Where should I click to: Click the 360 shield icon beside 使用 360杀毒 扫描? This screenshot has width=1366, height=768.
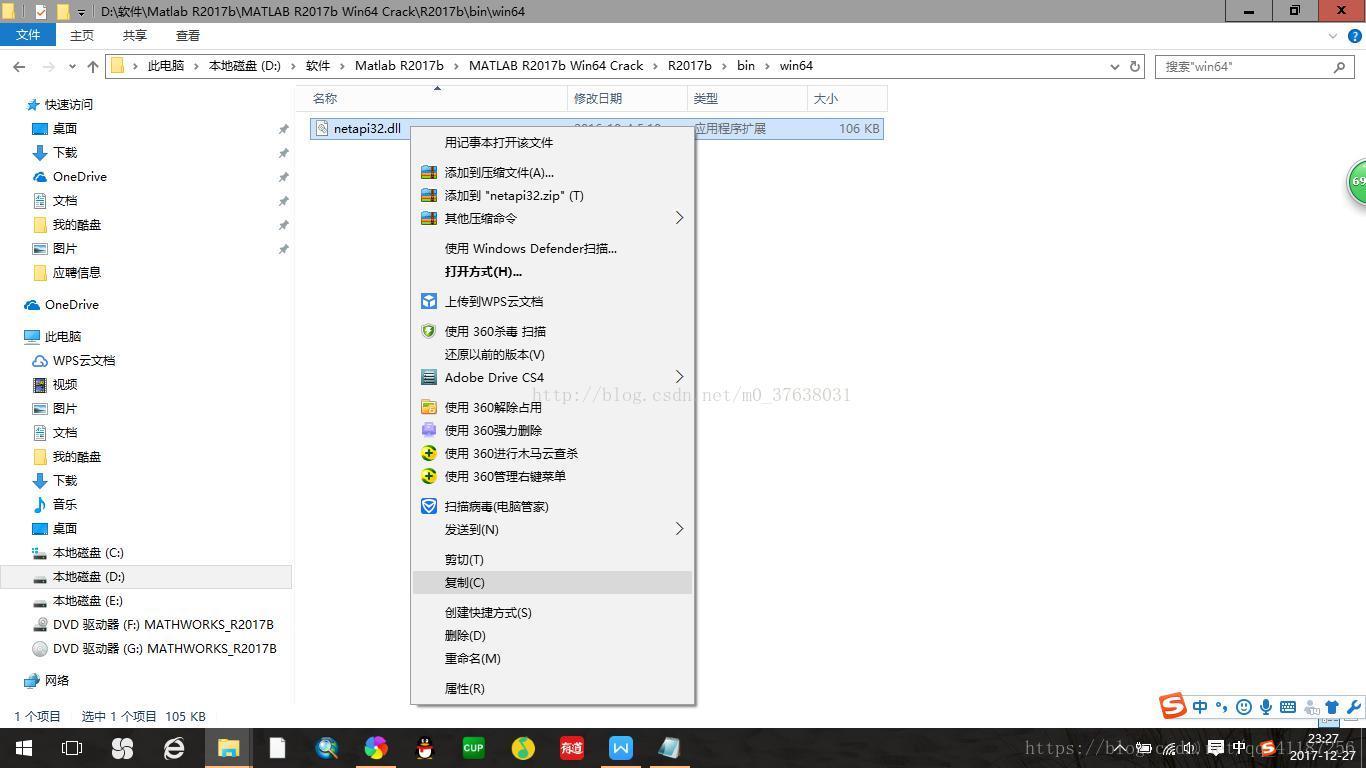pyautogui.click(x=429, y=331)
